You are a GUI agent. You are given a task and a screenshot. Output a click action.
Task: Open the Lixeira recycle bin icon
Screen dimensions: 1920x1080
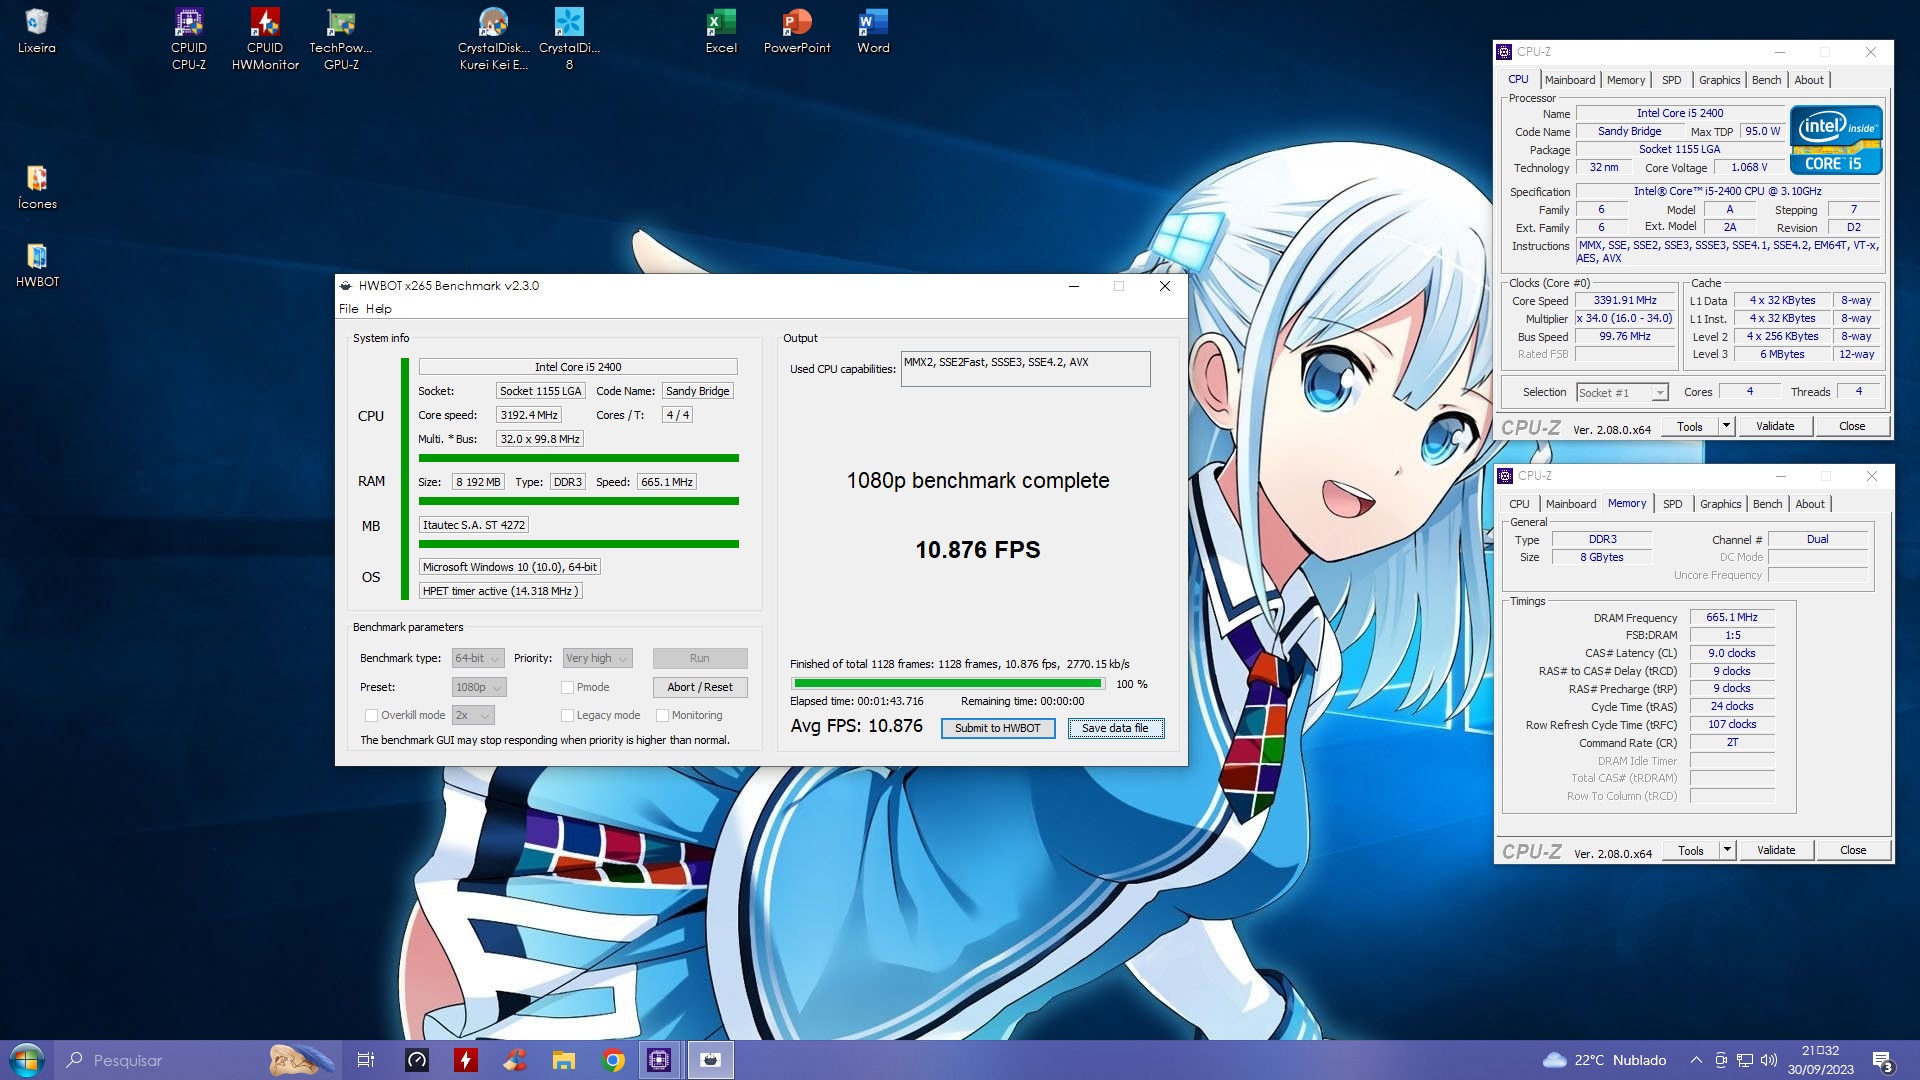36,30
